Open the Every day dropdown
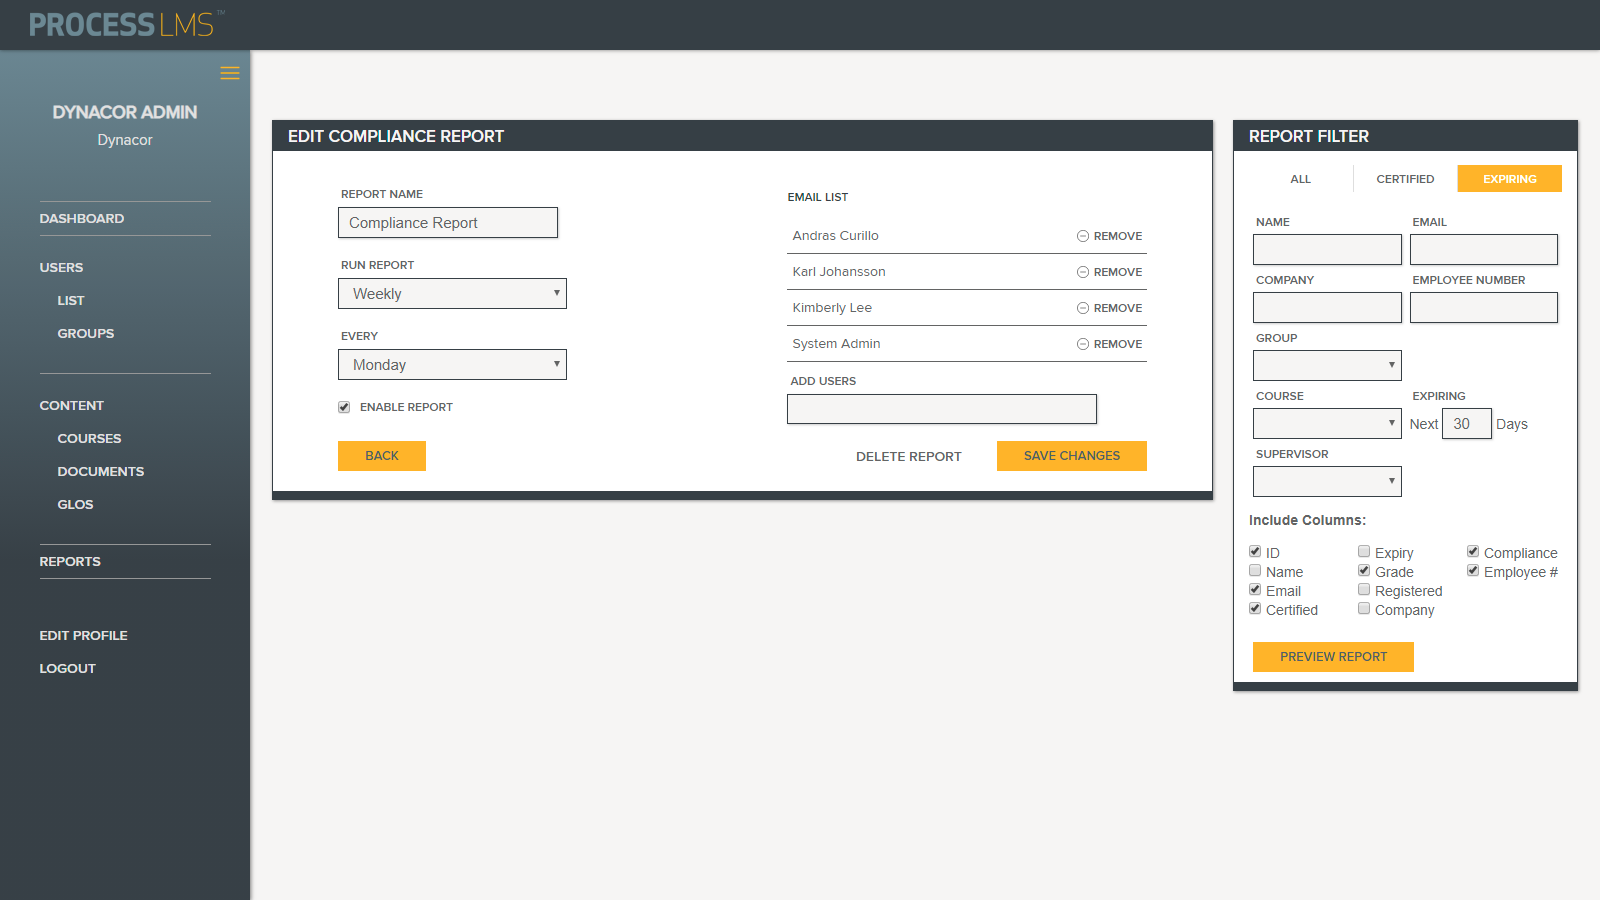1600x900 pixels. coord(452,365)
